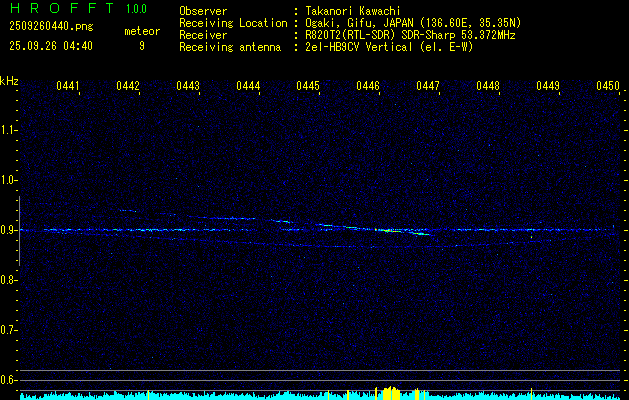This screenshot has width=629, height=400.
Task: Click the 0450 time marker
Action: pos(608,87)
